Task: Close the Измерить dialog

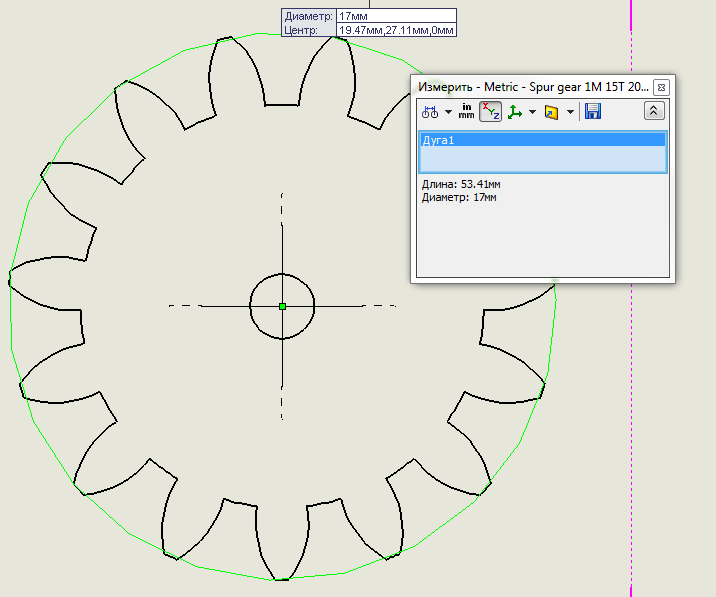Action: pyautogui.click(x=661, y=87)
